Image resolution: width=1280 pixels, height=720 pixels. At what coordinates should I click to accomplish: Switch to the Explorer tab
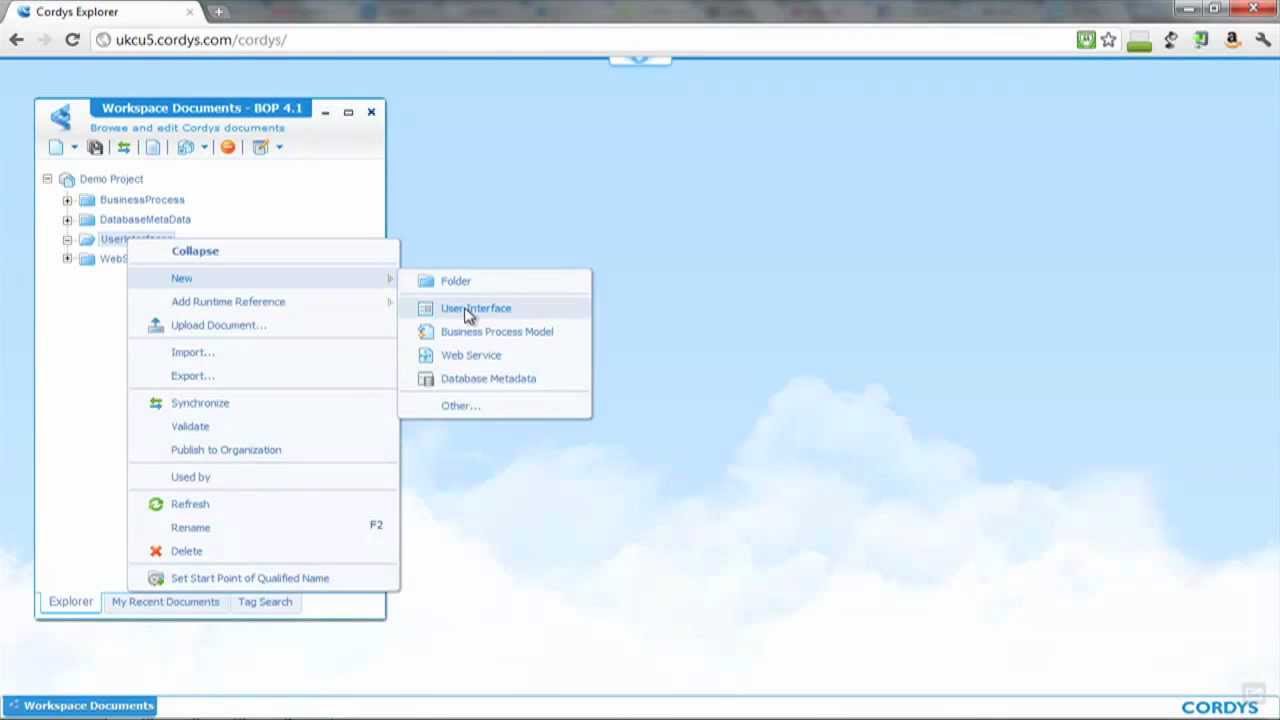tap(71, 602)
